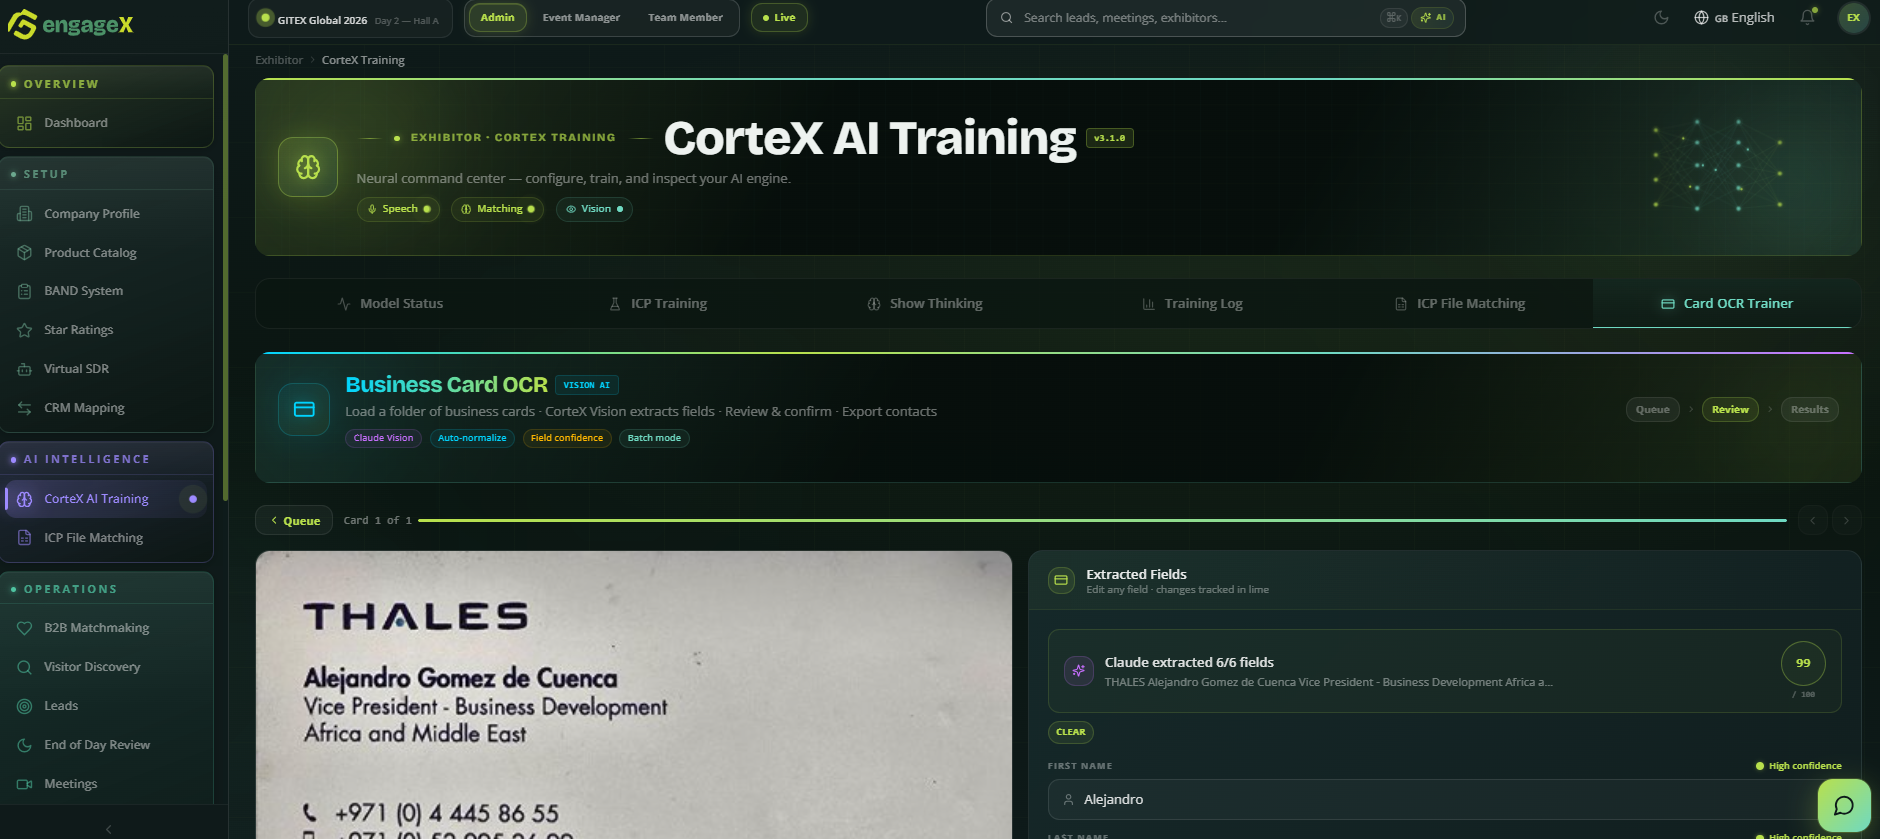
Task: Click the Meetings camera icon
Action: [x=24, y=784]
